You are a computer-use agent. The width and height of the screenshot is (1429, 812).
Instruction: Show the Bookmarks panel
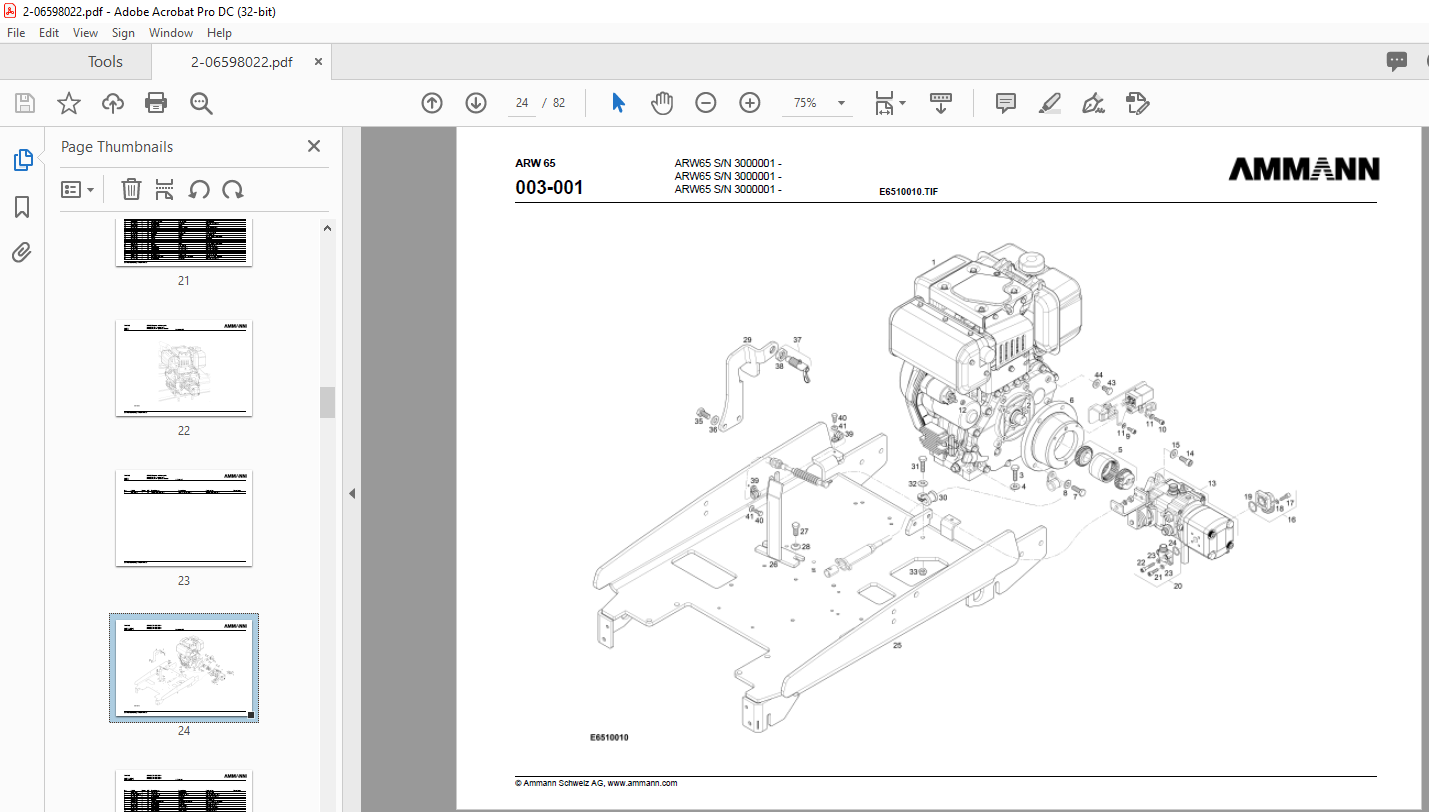click(x=22, y=207)
